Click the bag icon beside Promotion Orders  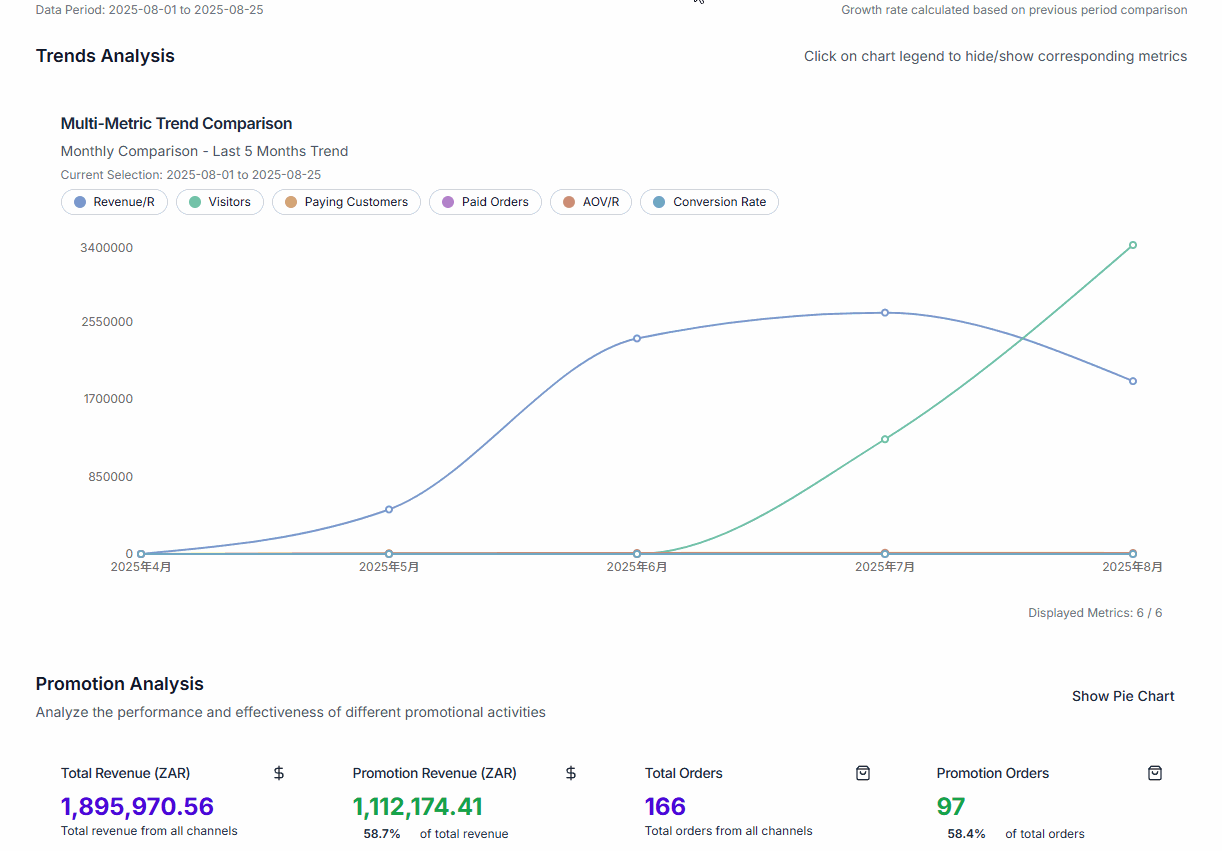[1155, 773]
